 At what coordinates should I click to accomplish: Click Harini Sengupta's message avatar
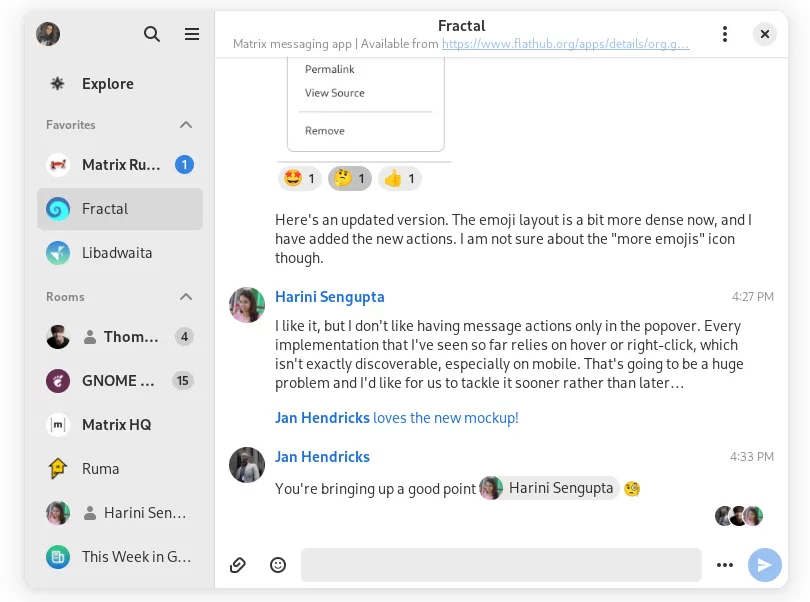coord(247,305)
